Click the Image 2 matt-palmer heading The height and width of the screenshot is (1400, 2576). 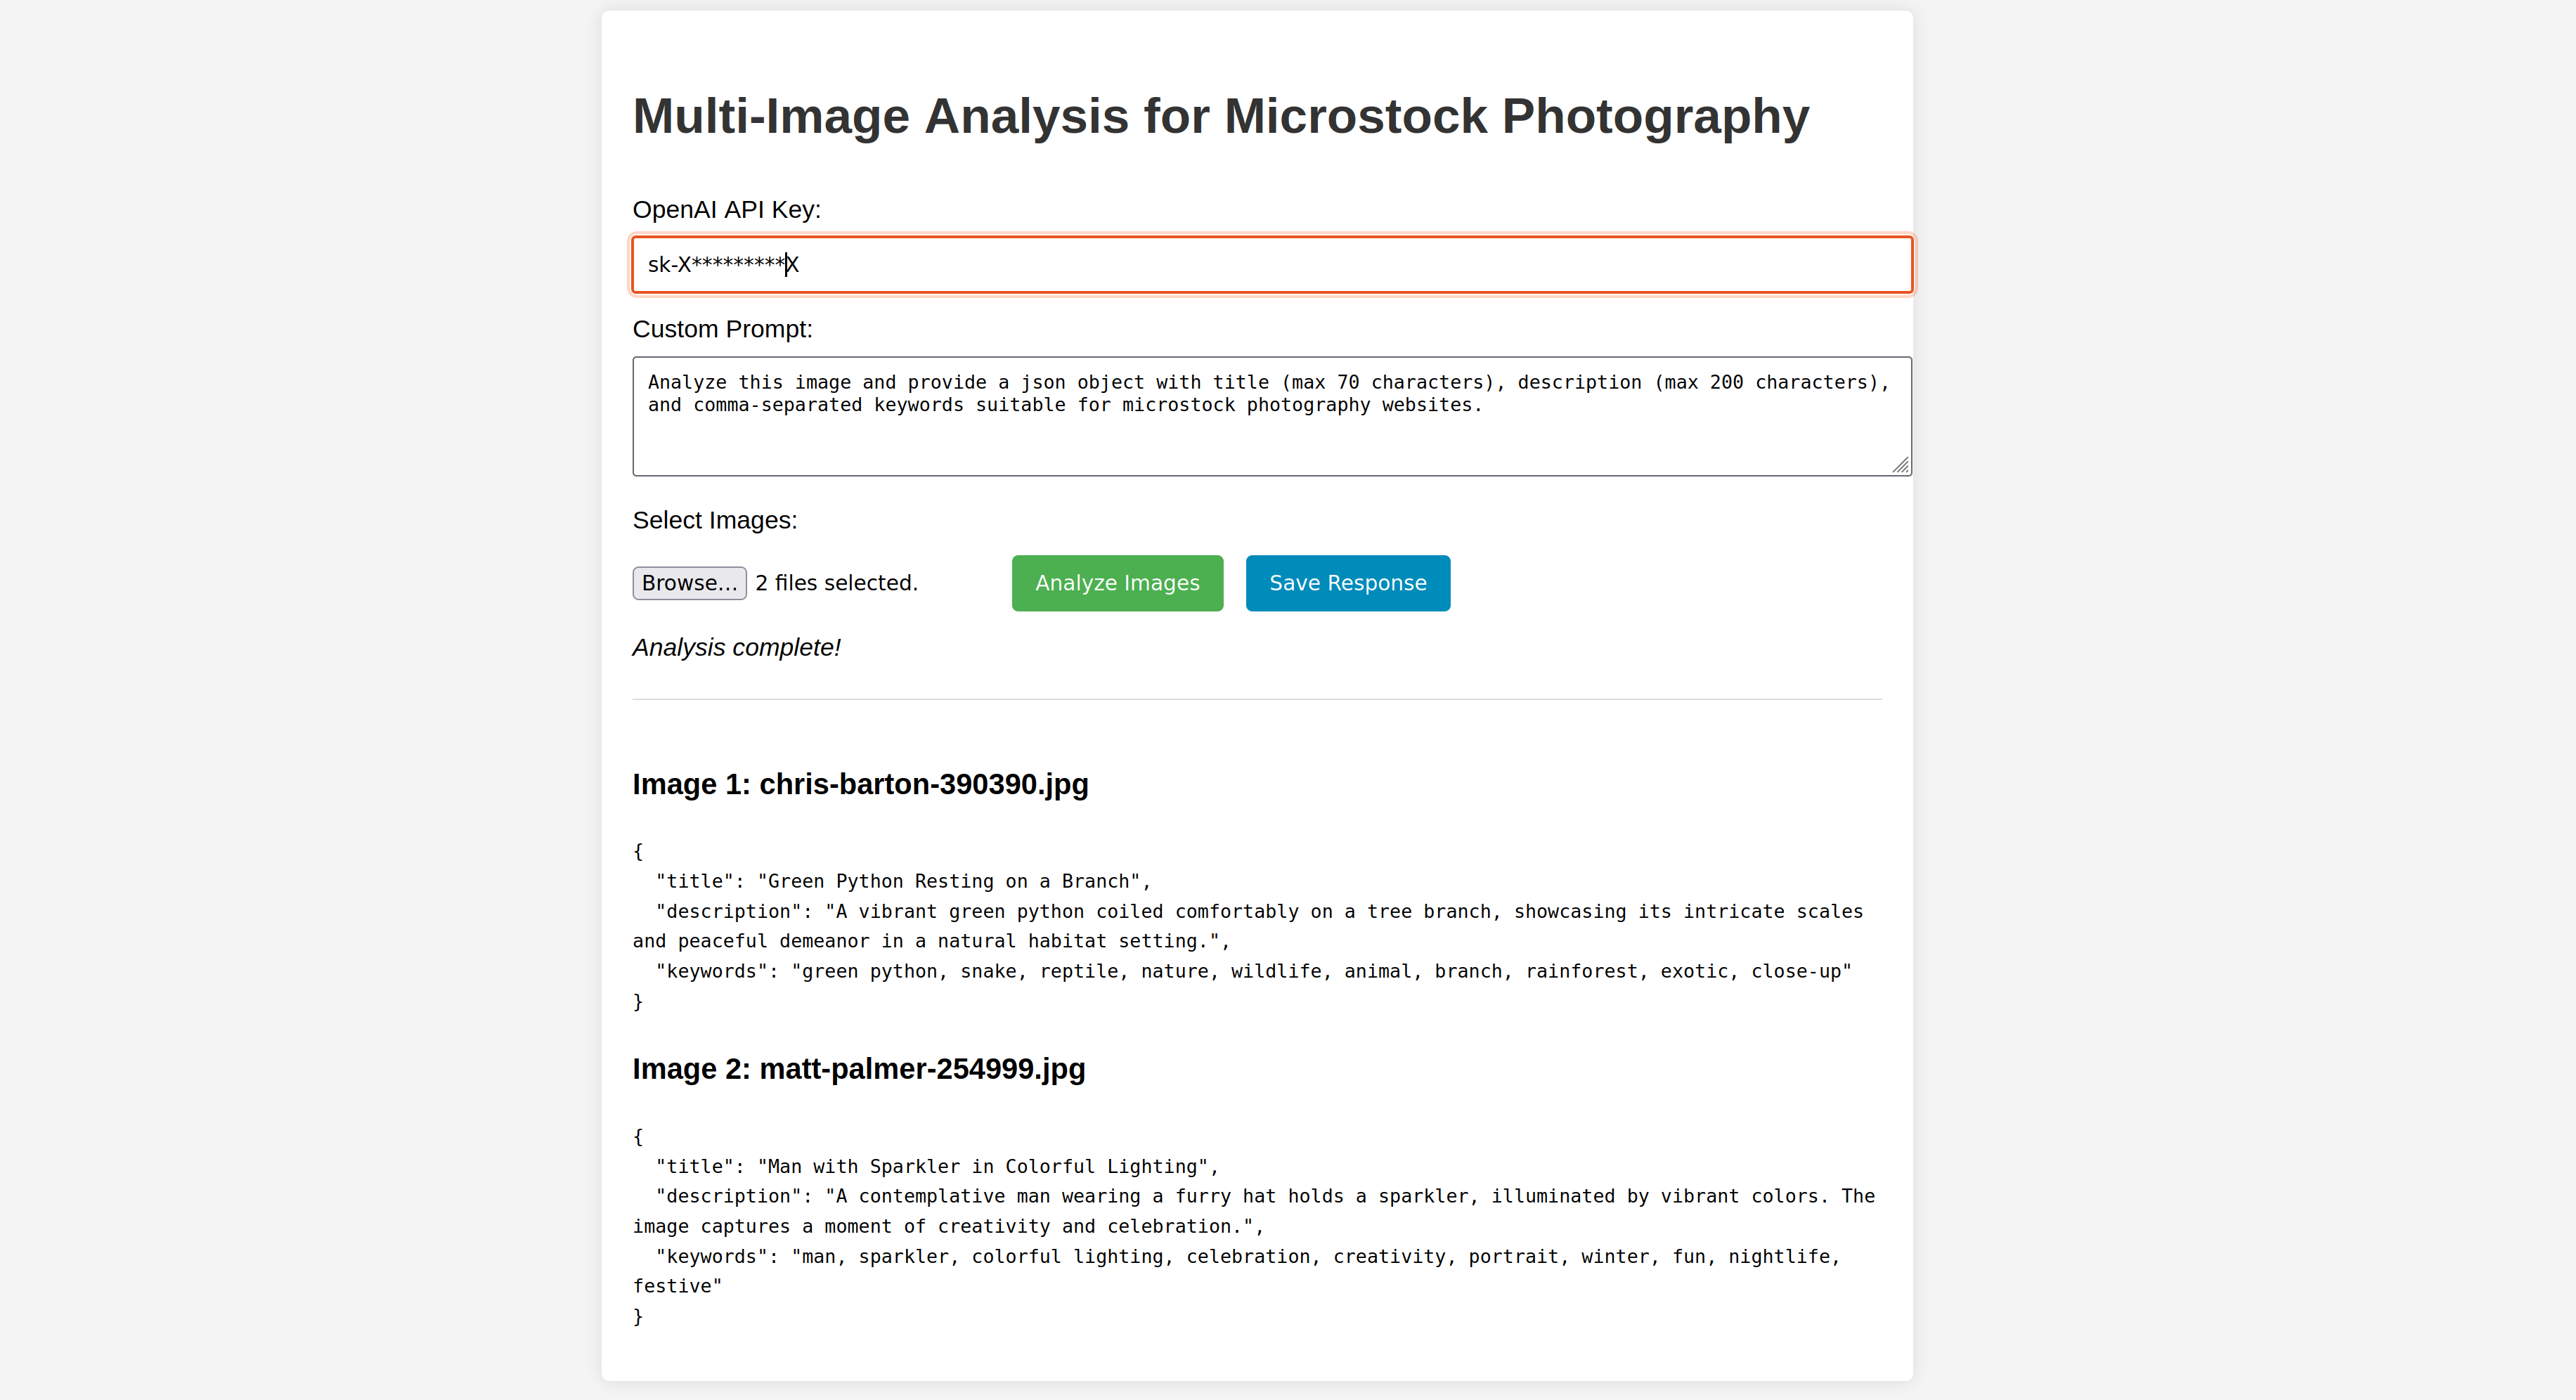click(858, 1069)
